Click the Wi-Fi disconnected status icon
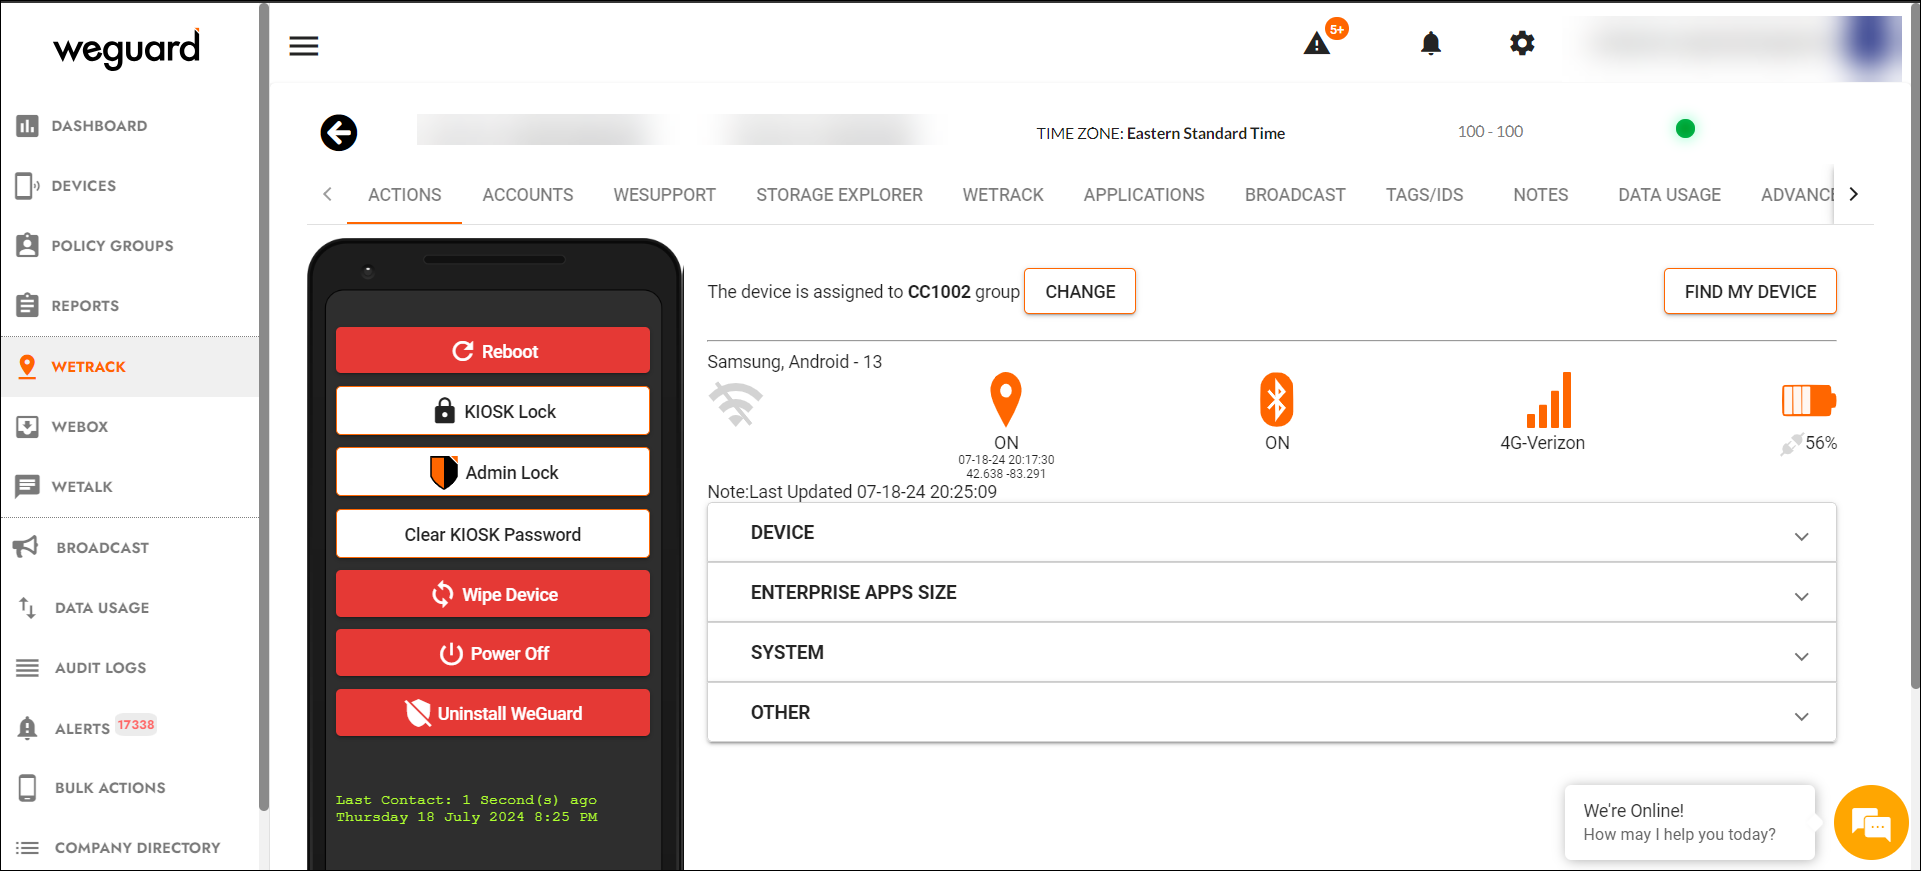Image resolution: width=1921 pixels, height=871 pixels. click(x=736, y=404)
